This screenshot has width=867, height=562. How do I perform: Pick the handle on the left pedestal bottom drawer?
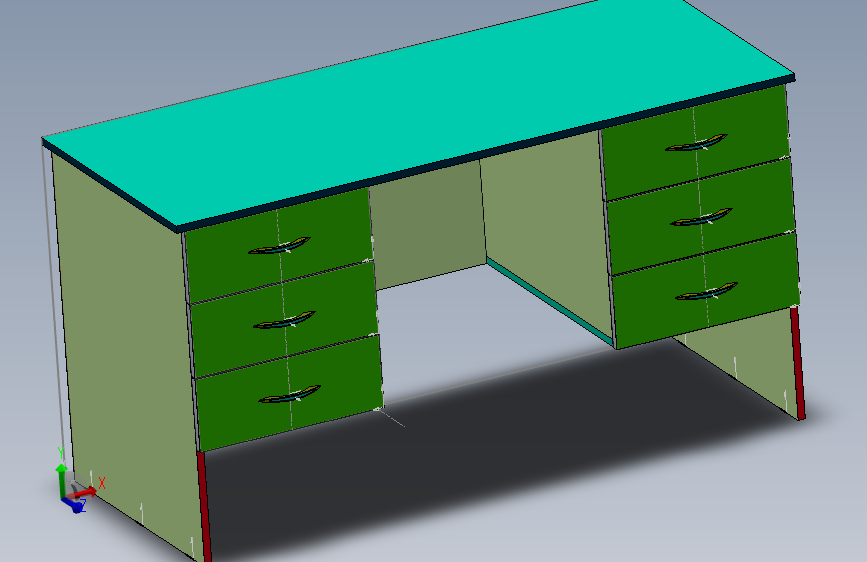pos(290,394)
